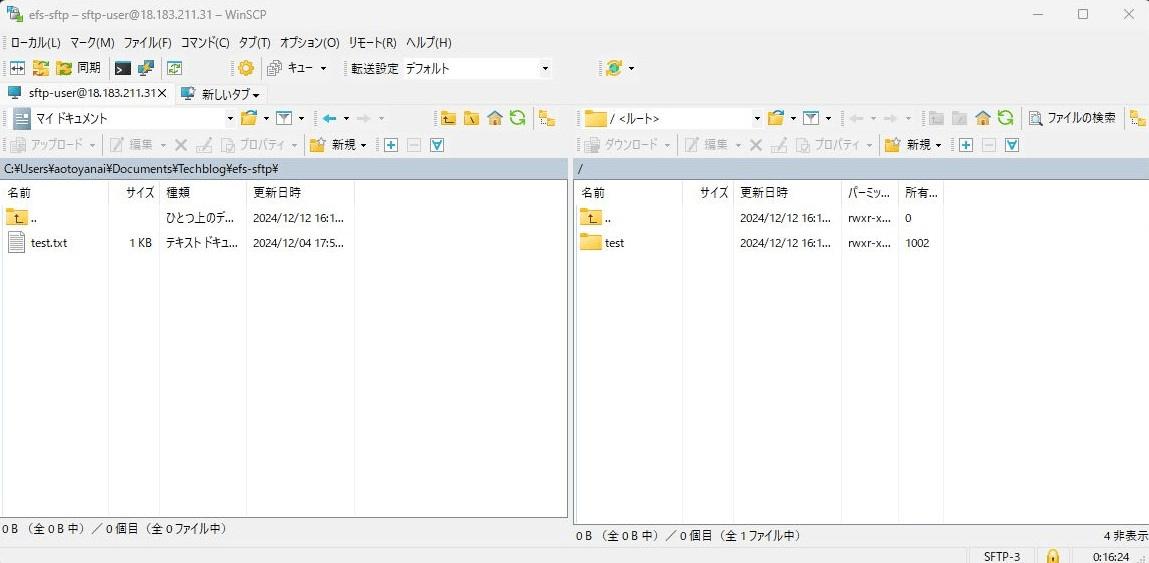Click the remote Select Files plus icon
The height and width of the screenshot is (563, 1149).
pos(966,145)
